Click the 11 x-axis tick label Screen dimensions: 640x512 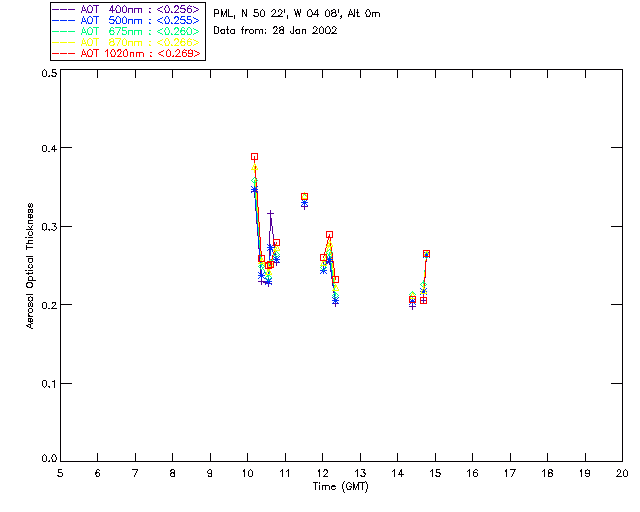tap(285, 473)
